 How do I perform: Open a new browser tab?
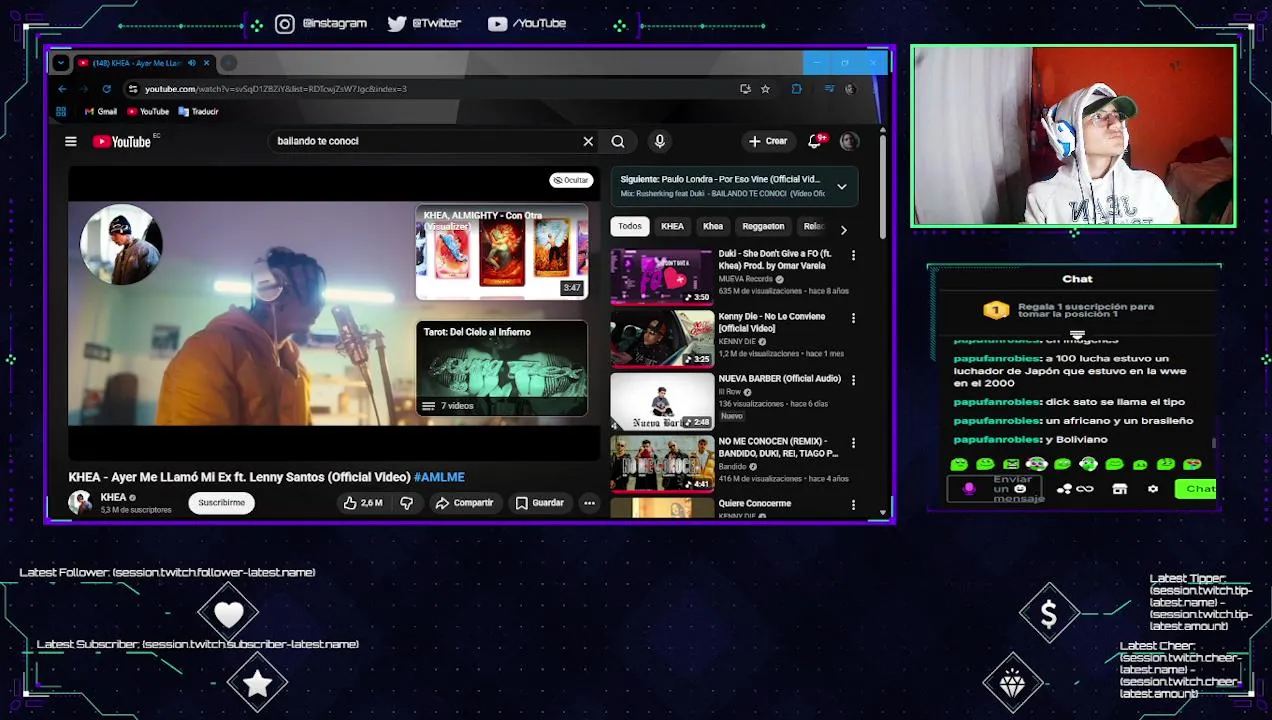pyautogui.click(x=229, y=63)
